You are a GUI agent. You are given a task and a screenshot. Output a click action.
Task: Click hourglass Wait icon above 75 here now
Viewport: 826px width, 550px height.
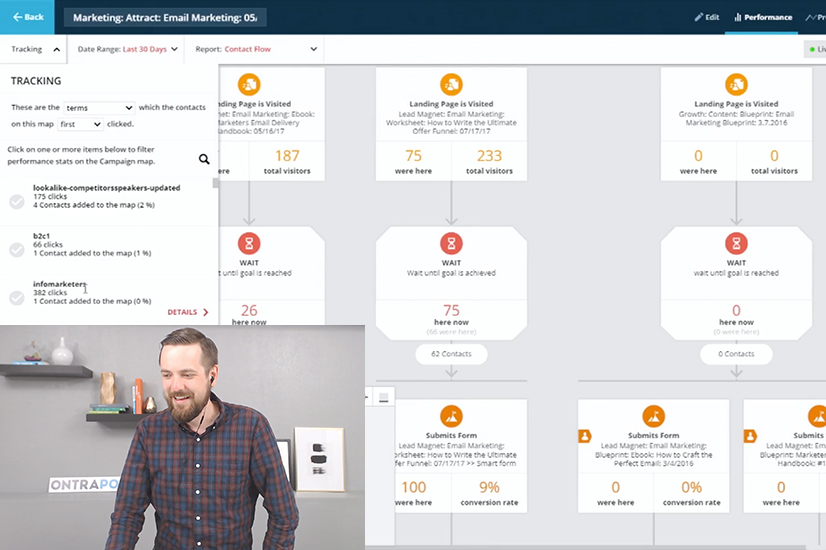tap(451, 243)
